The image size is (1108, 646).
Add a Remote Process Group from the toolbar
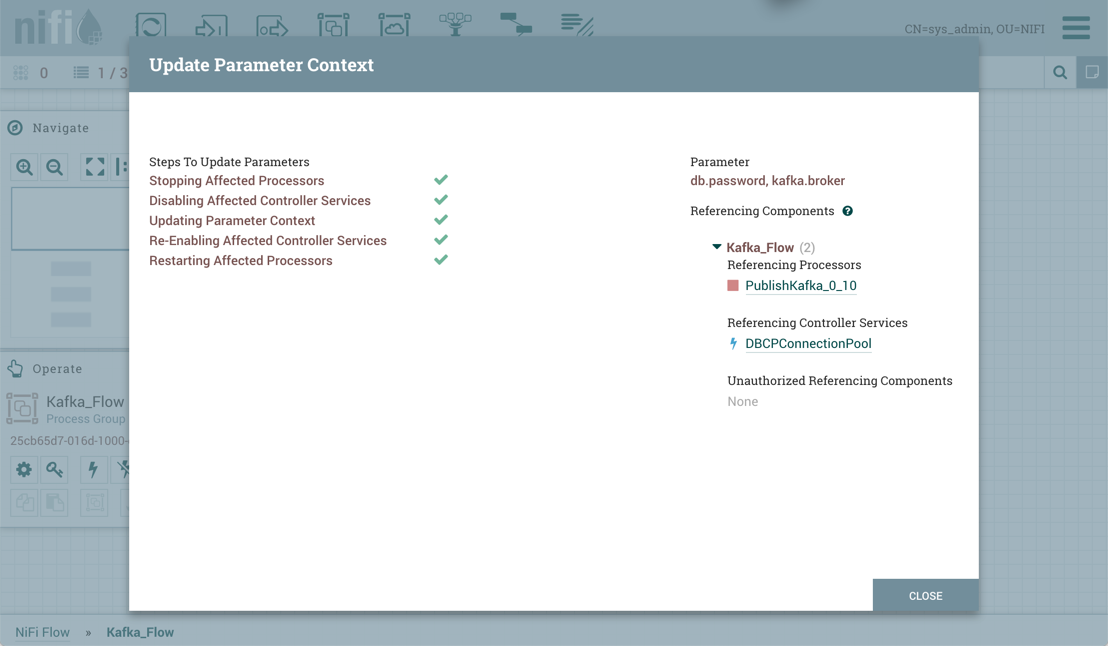394,27
